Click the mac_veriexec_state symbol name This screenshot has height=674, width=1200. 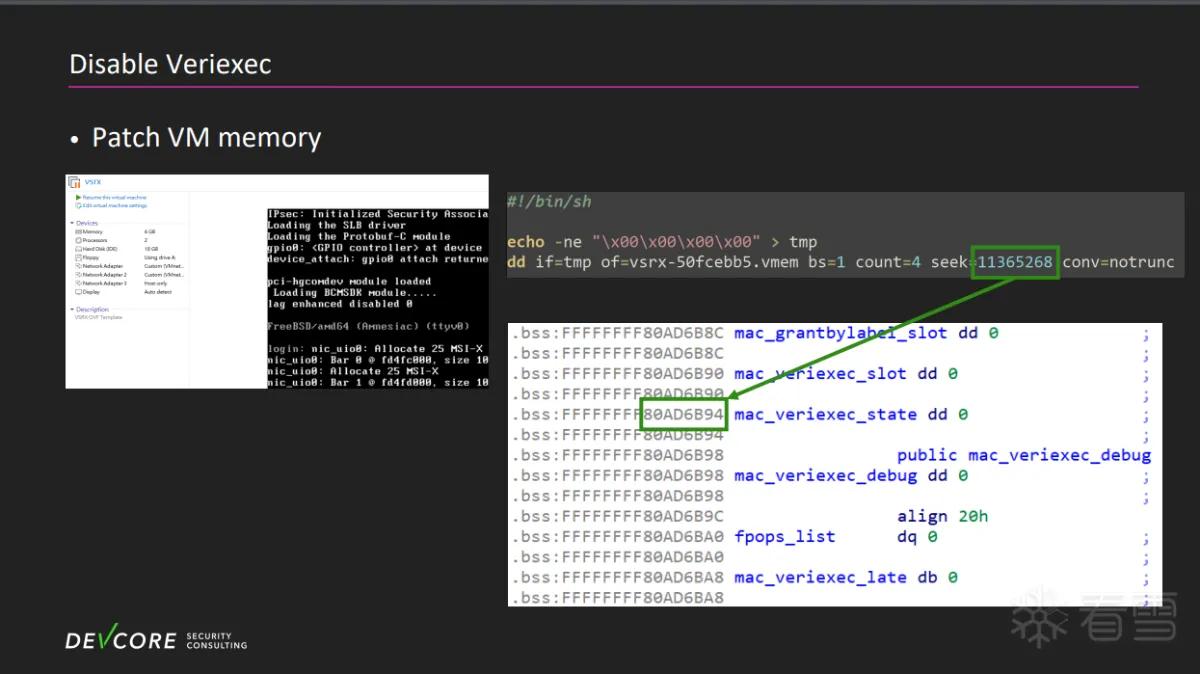[x=825, y=414]
